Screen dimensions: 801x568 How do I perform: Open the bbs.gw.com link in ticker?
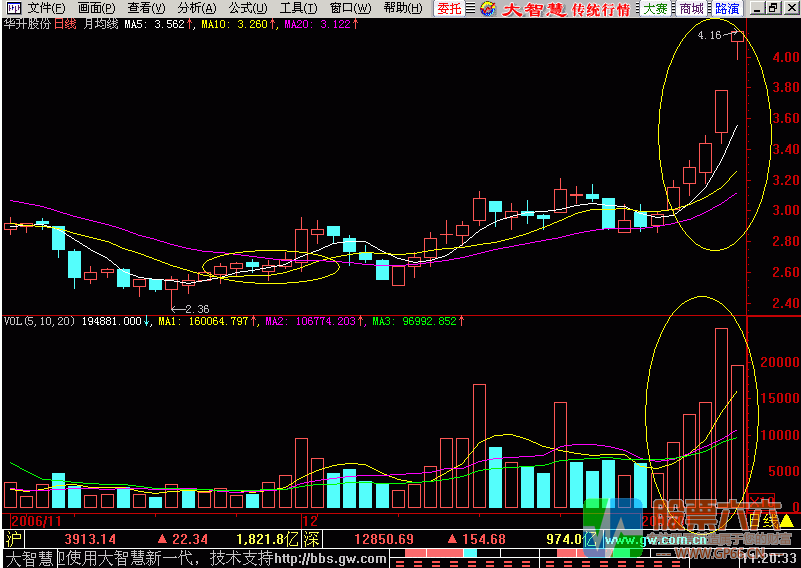pyautogui.click(x=328, y=558)
